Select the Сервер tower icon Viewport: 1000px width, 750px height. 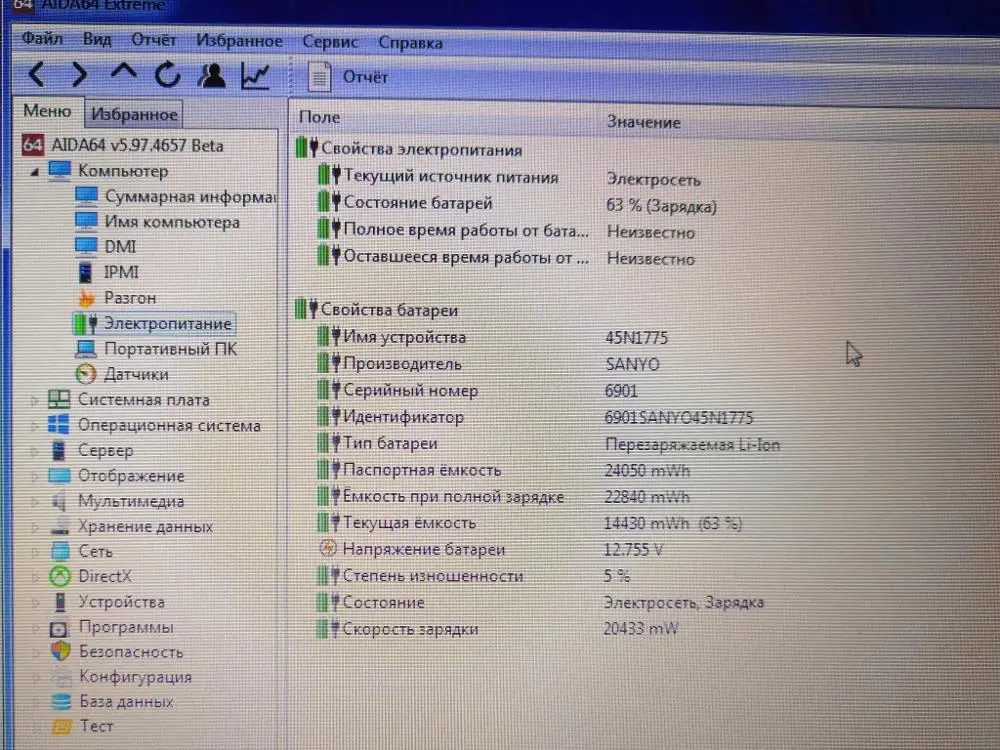pyautogui.click(x=59, y=450)
